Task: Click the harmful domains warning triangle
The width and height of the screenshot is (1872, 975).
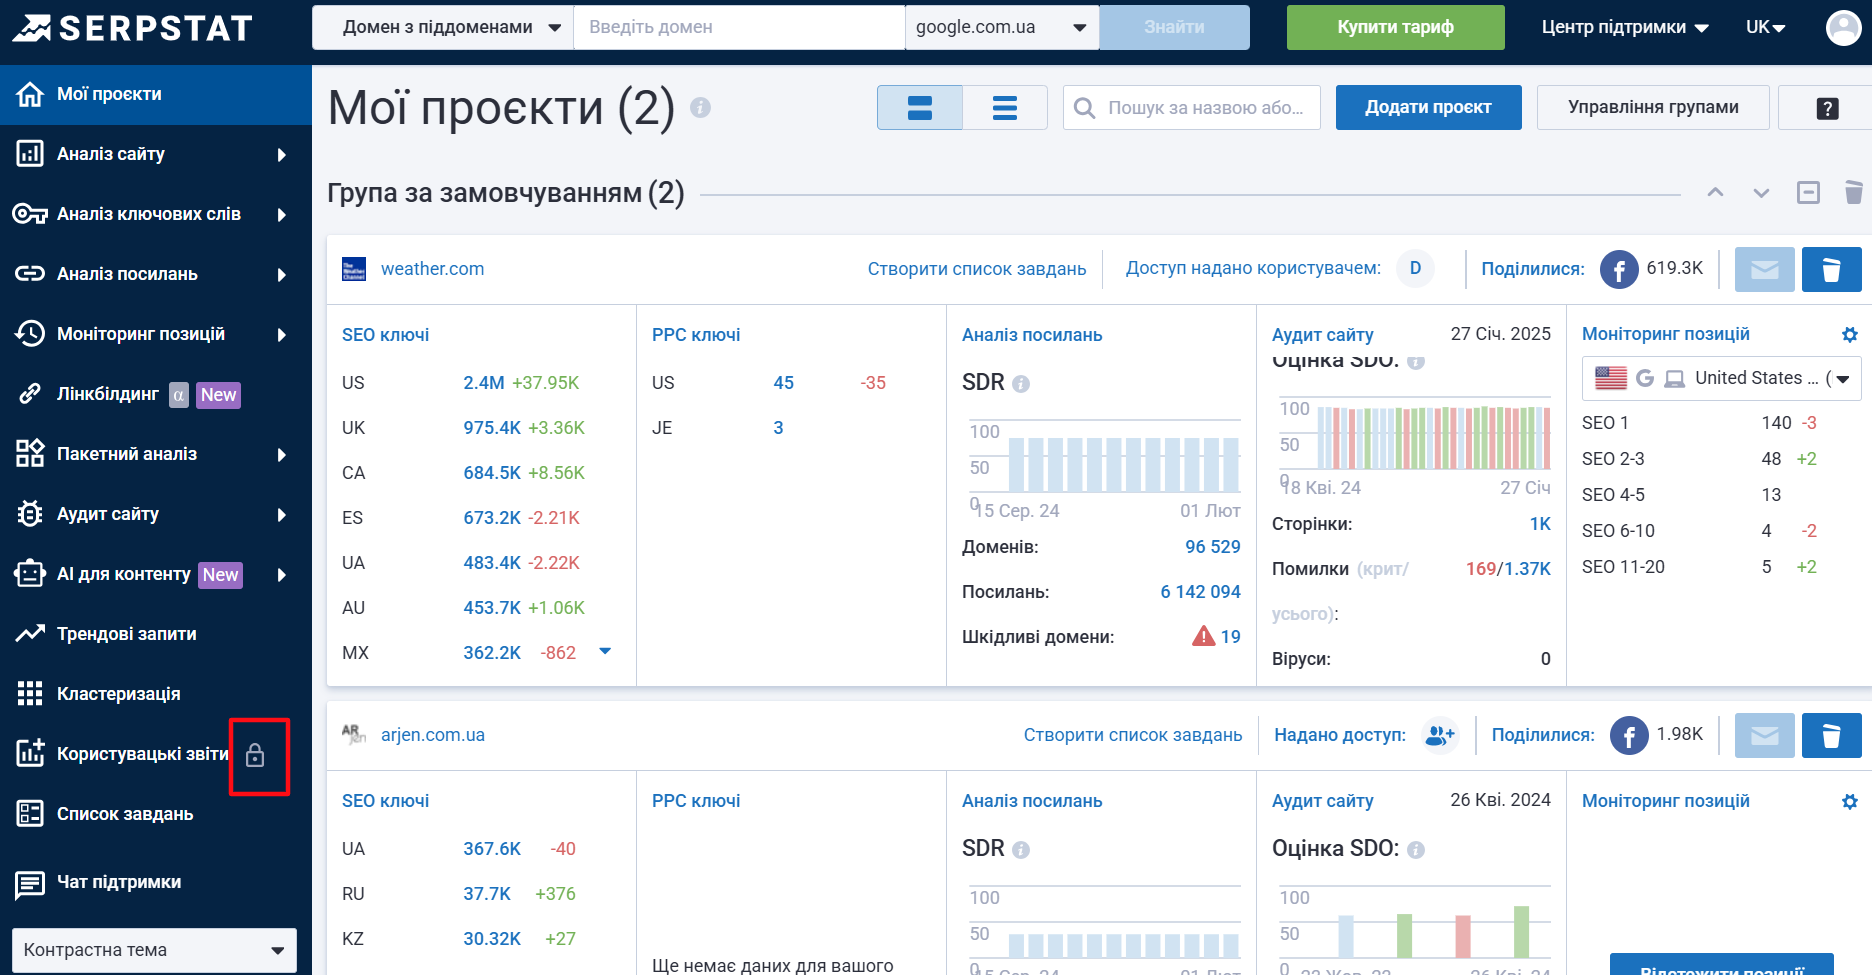Action: [x=1203, y=636]
